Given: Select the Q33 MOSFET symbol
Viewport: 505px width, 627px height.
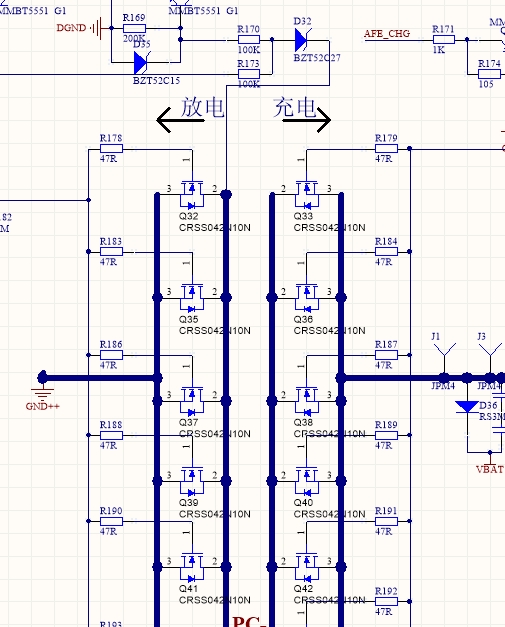Looking at the screenshot, I should pos(307,195).
